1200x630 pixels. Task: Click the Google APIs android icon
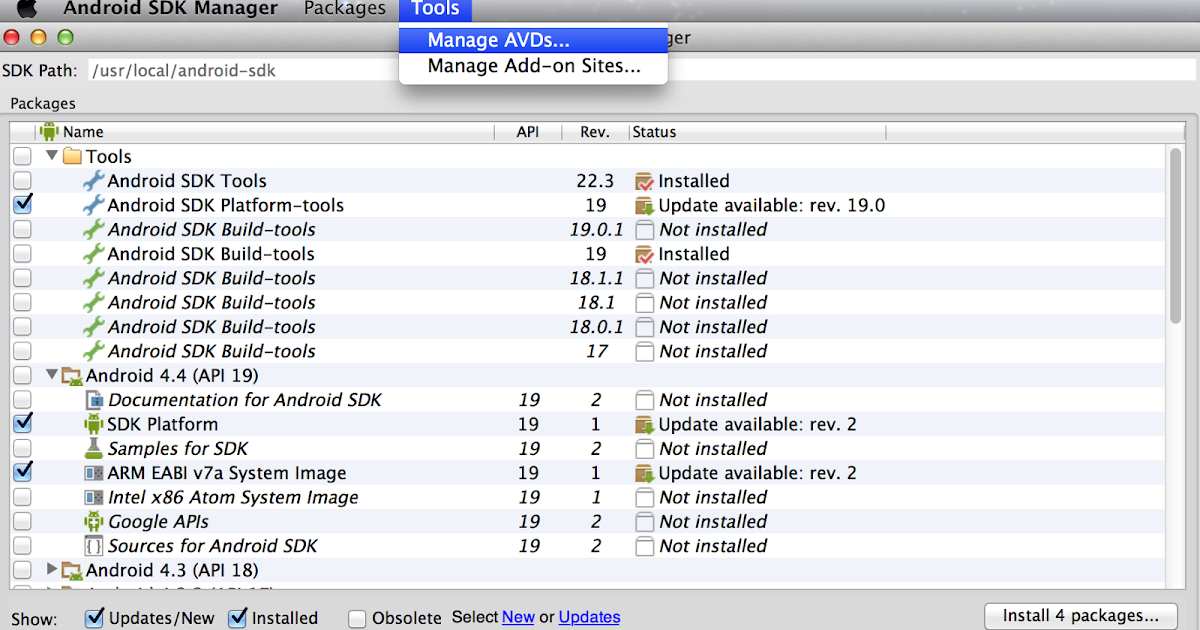coord(94,522)
